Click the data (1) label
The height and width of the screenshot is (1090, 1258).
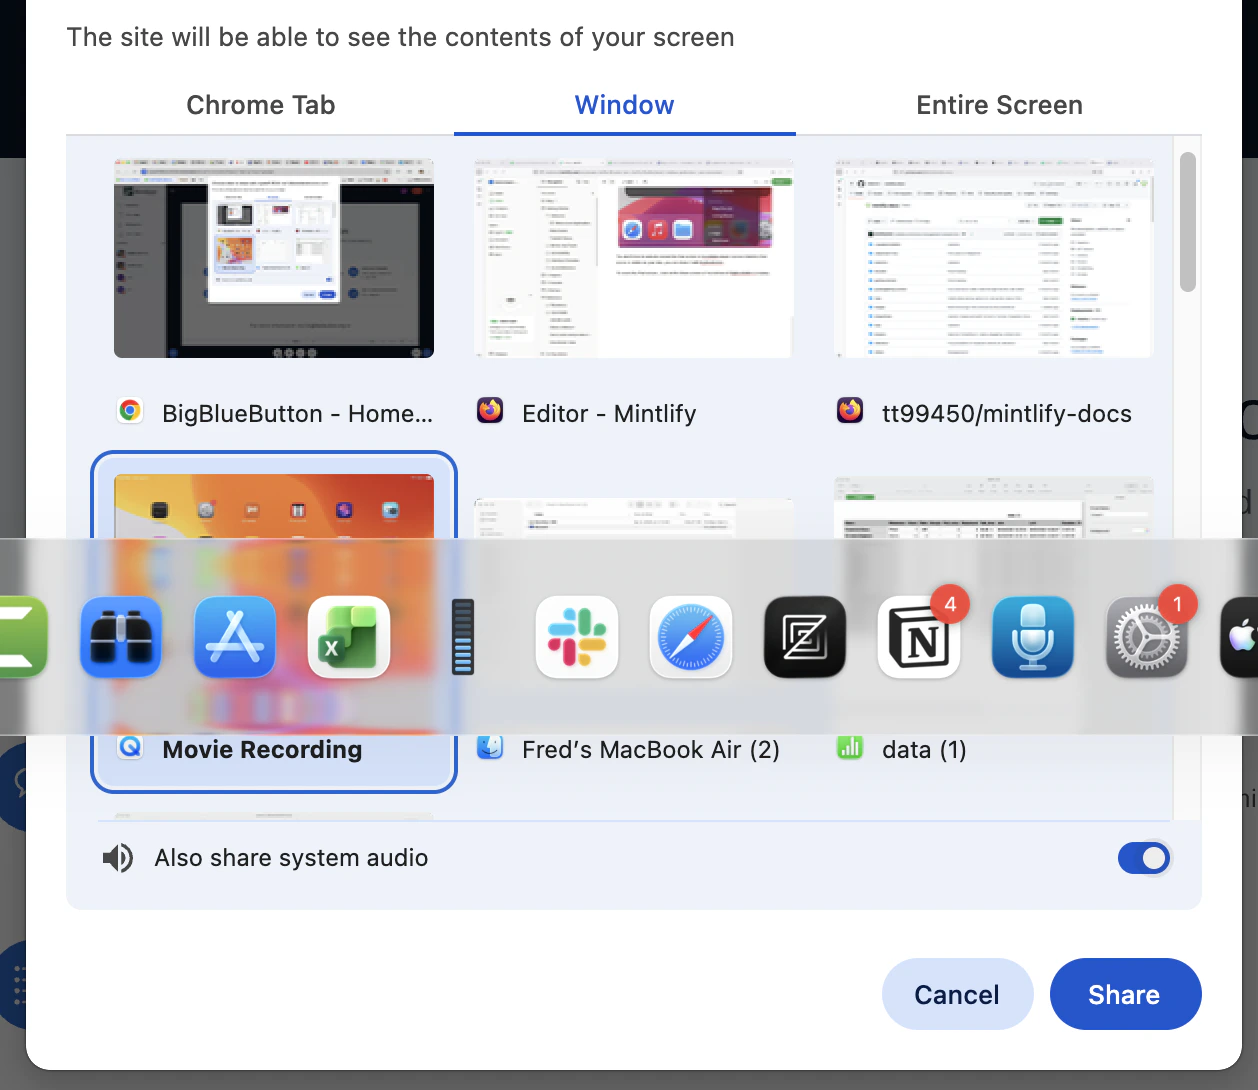tap(924, 749)
